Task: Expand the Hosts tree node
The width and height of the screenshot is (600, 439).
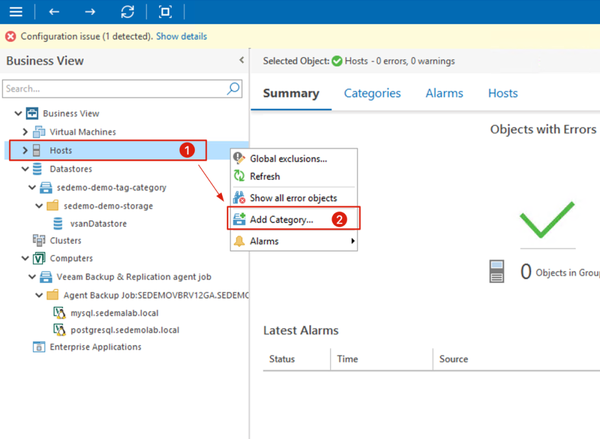Action: click(x=25, y=150)
